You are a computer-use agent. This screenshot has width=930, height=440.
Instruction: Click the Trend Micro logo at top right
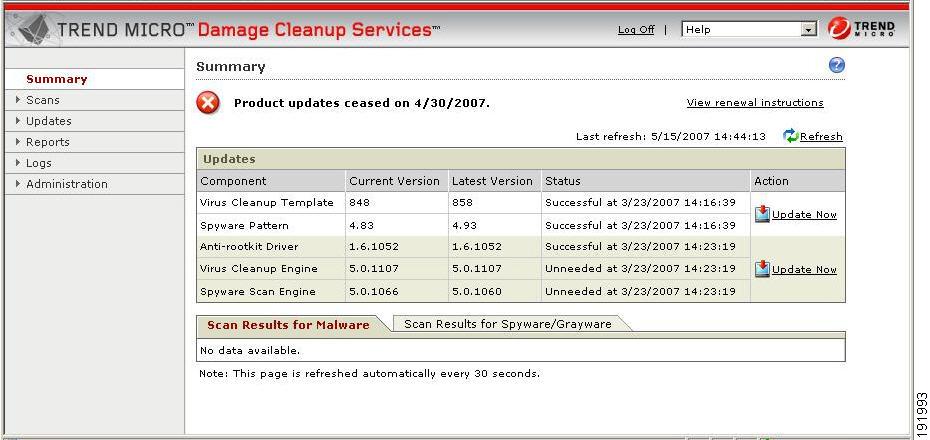coord(861,28)
